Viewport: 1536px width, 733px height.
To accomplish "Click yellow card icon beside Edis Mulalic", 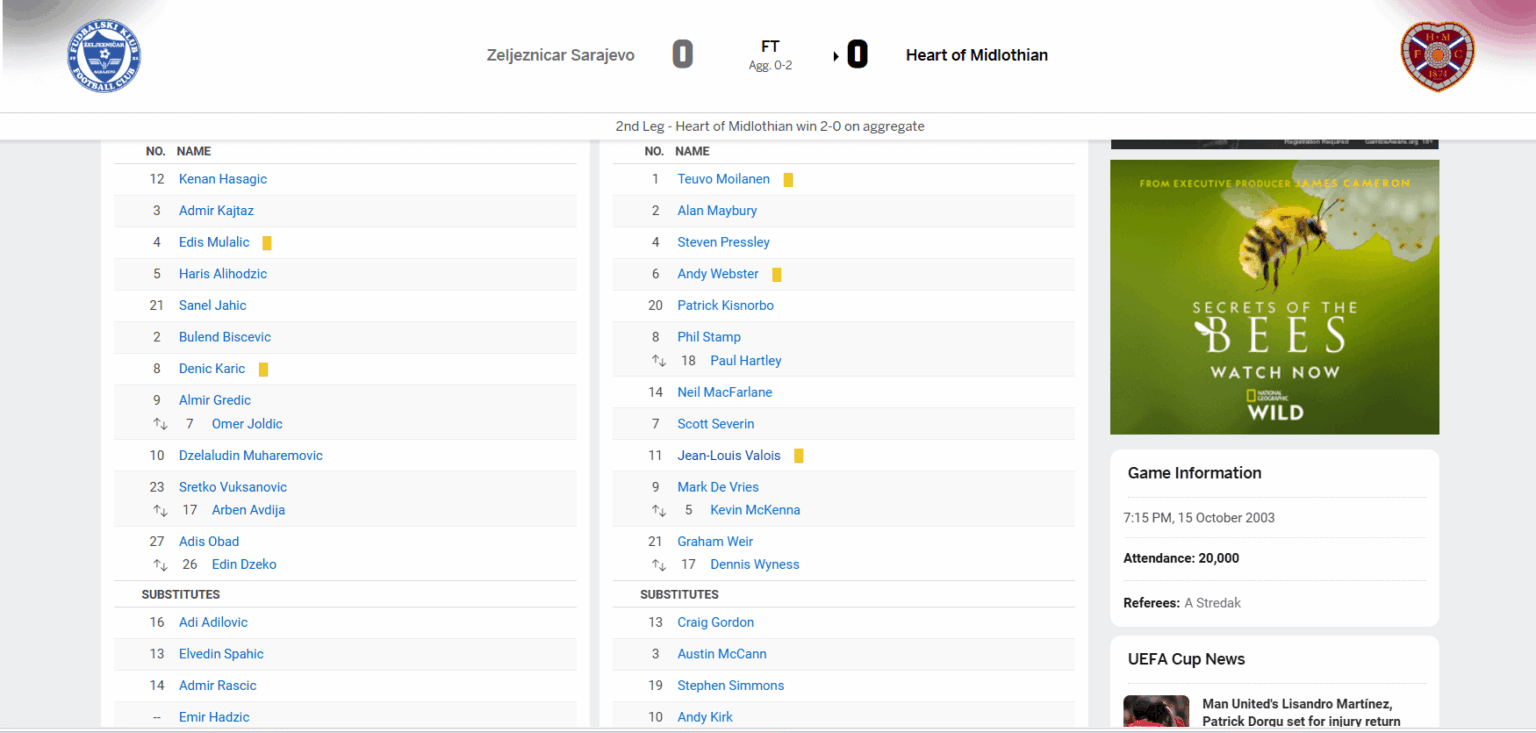I will point(267,243).
